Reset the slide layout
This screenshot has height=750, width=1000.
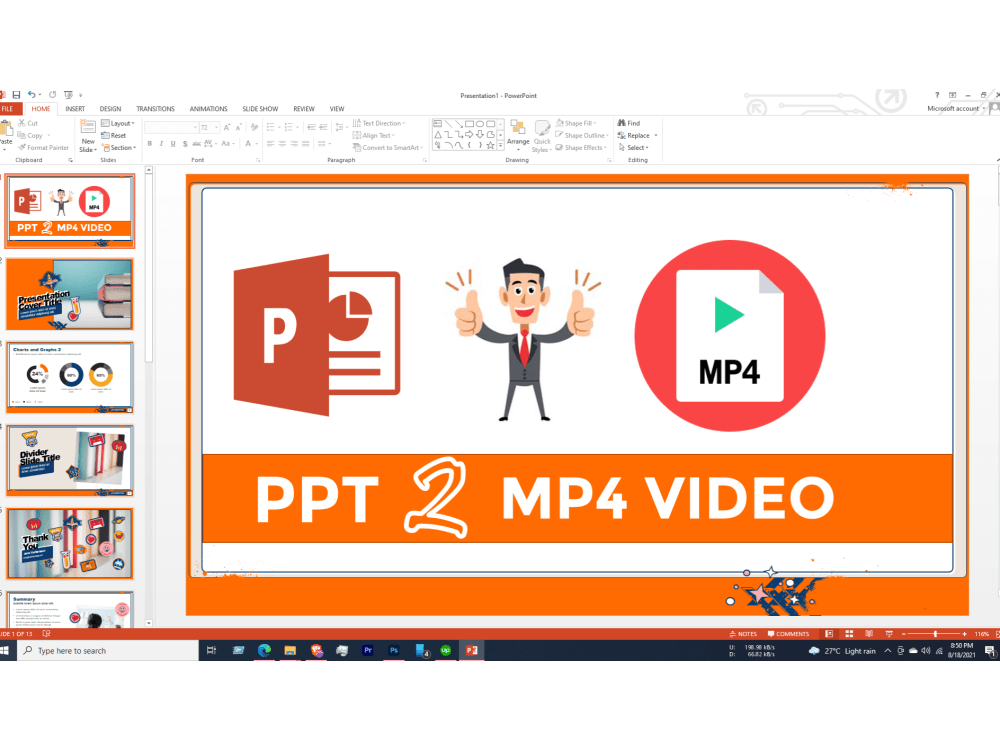(114, 135)
